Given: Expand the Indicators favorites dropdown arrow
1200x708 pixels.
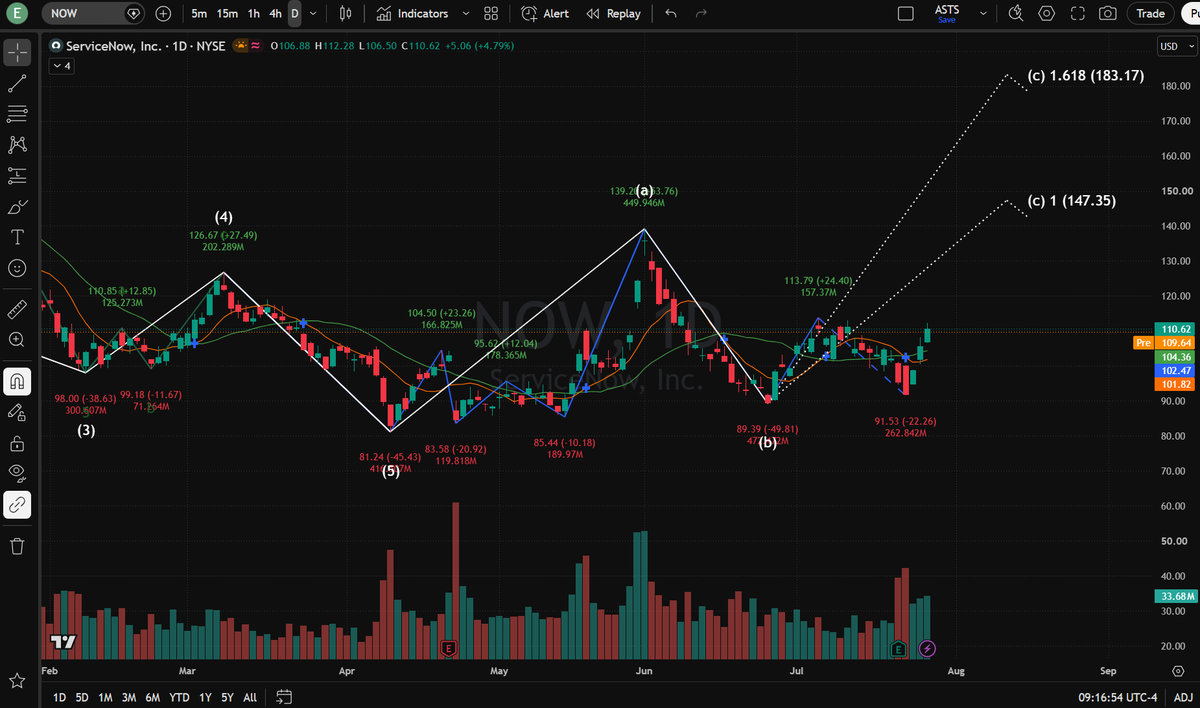Looking at the screenshot, I should (x=466, y=14).
